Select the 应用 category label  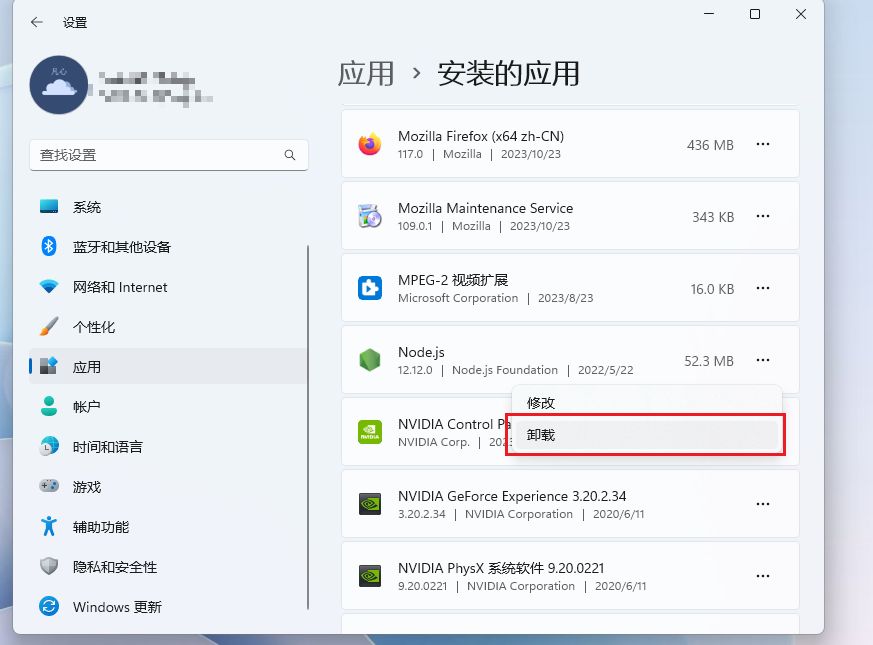[x=87, y=367]
